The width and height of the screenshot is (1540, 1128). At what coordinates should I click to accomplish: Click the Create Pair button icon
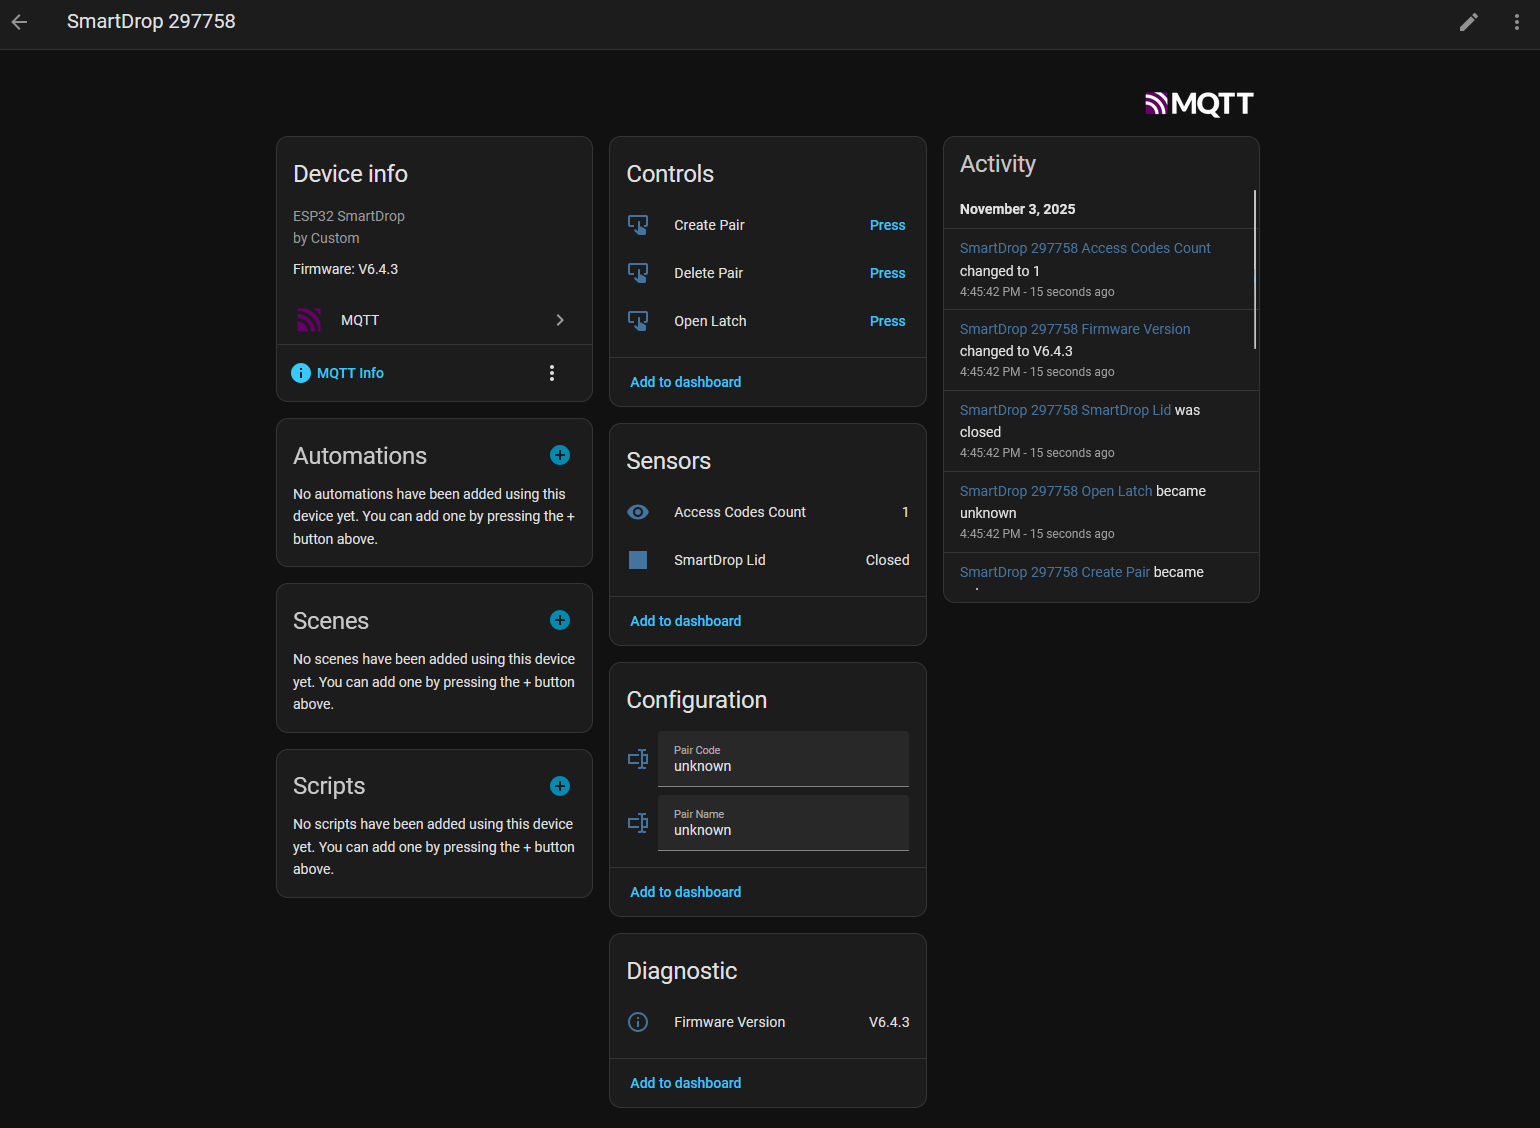point(638,225)
